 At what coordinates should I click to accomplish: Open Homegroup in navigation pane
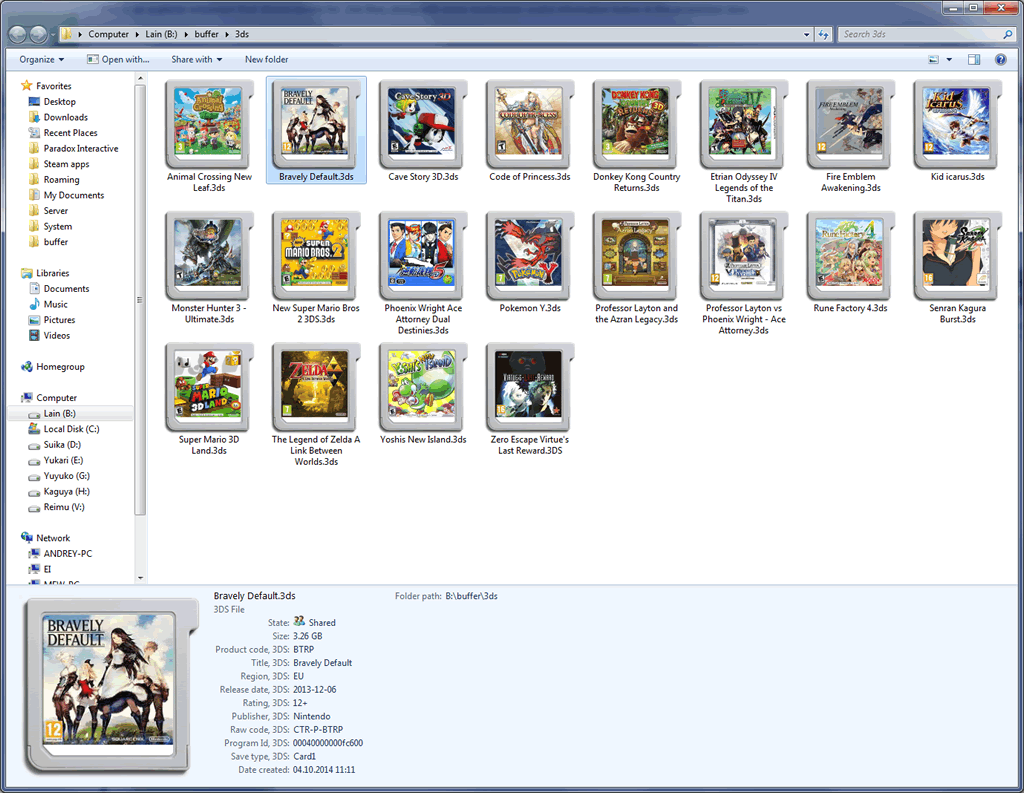pyautogui.click(x=60, y=366)
